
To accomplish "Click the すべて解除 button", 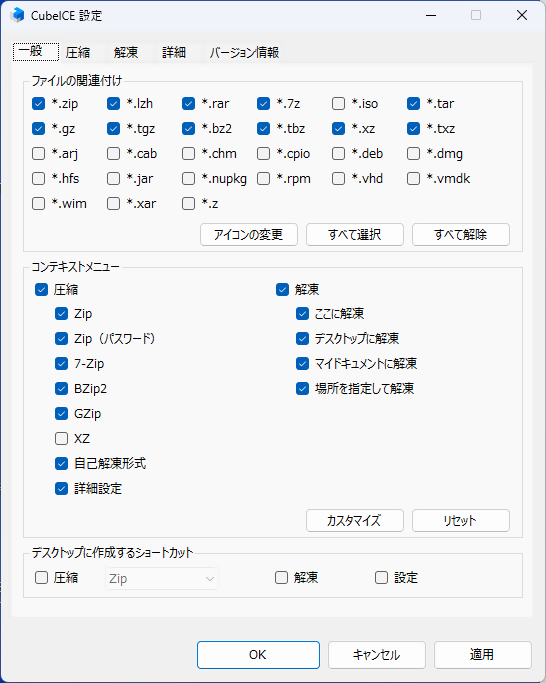I will pyautogui.click(x=461, y=235).
